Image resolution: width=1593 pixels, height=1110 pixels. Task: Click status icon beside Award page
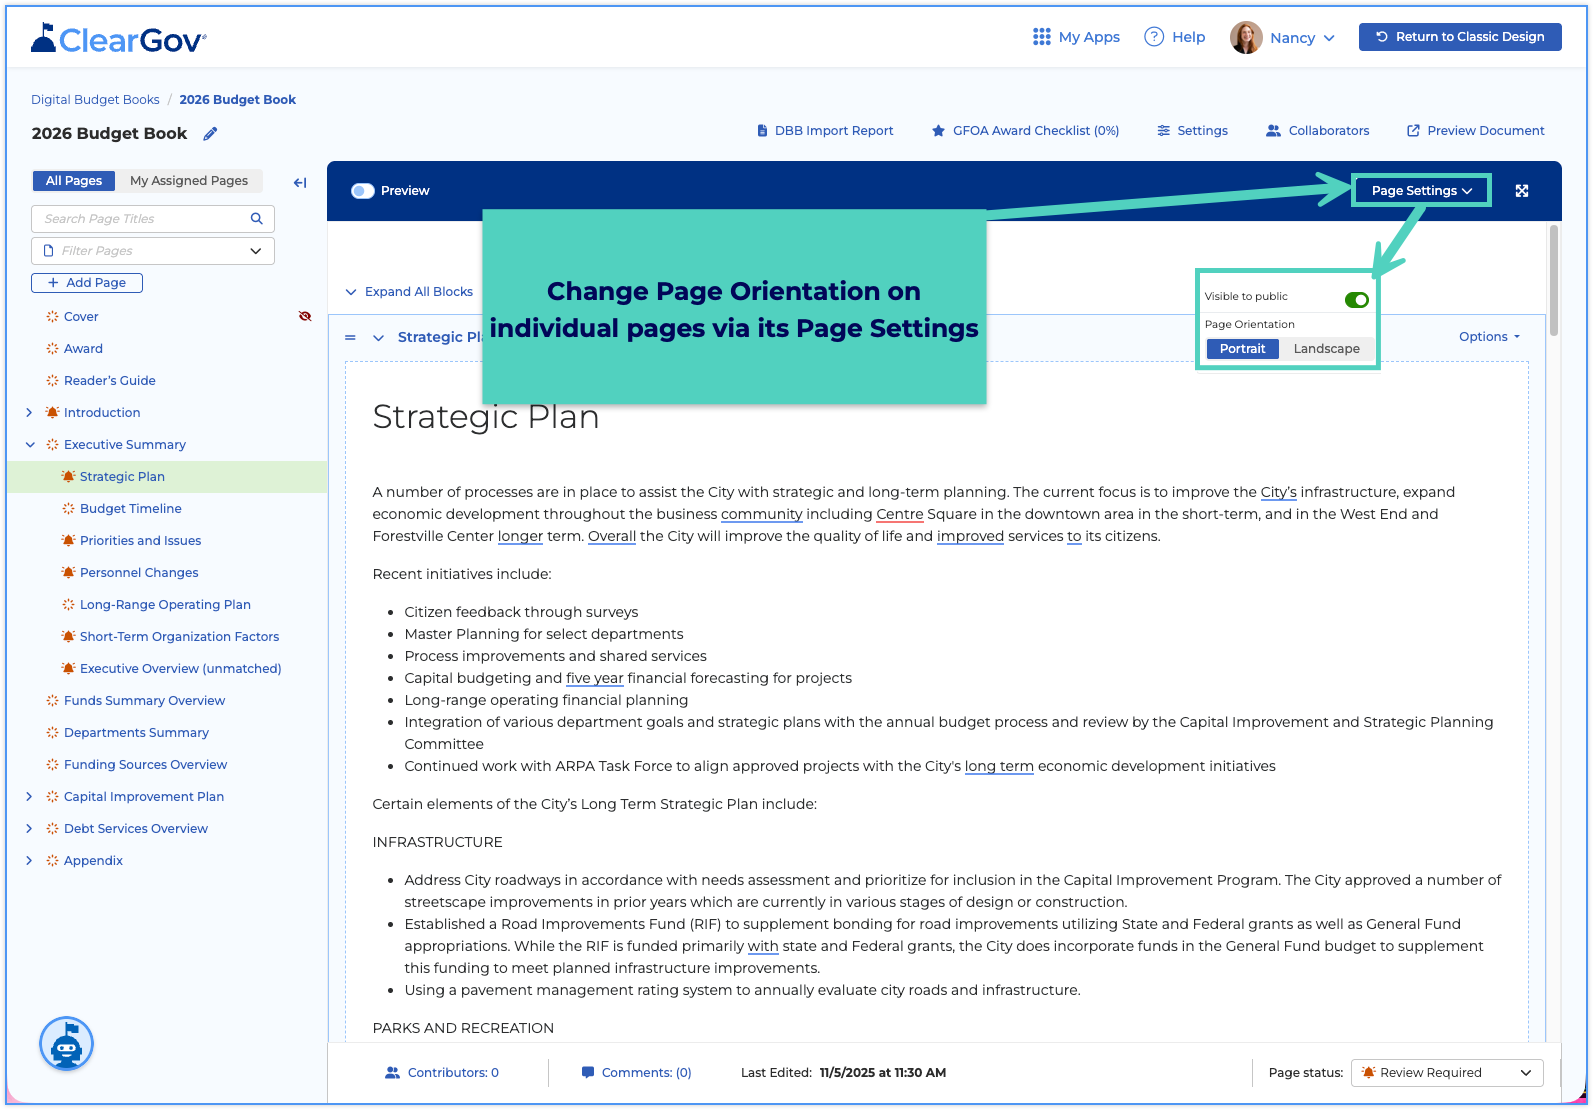pos(52,348)
